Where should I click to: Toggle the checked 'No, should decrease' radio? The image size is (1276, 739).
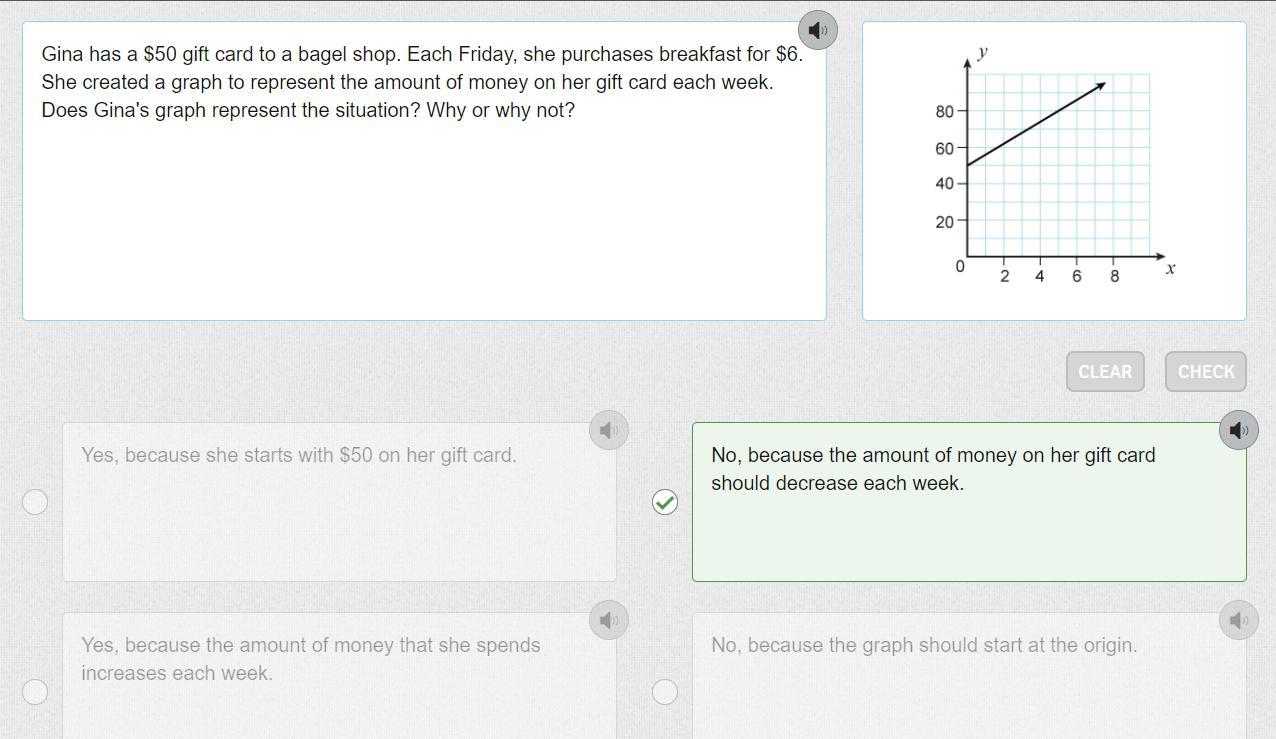[x=665, y=502]
